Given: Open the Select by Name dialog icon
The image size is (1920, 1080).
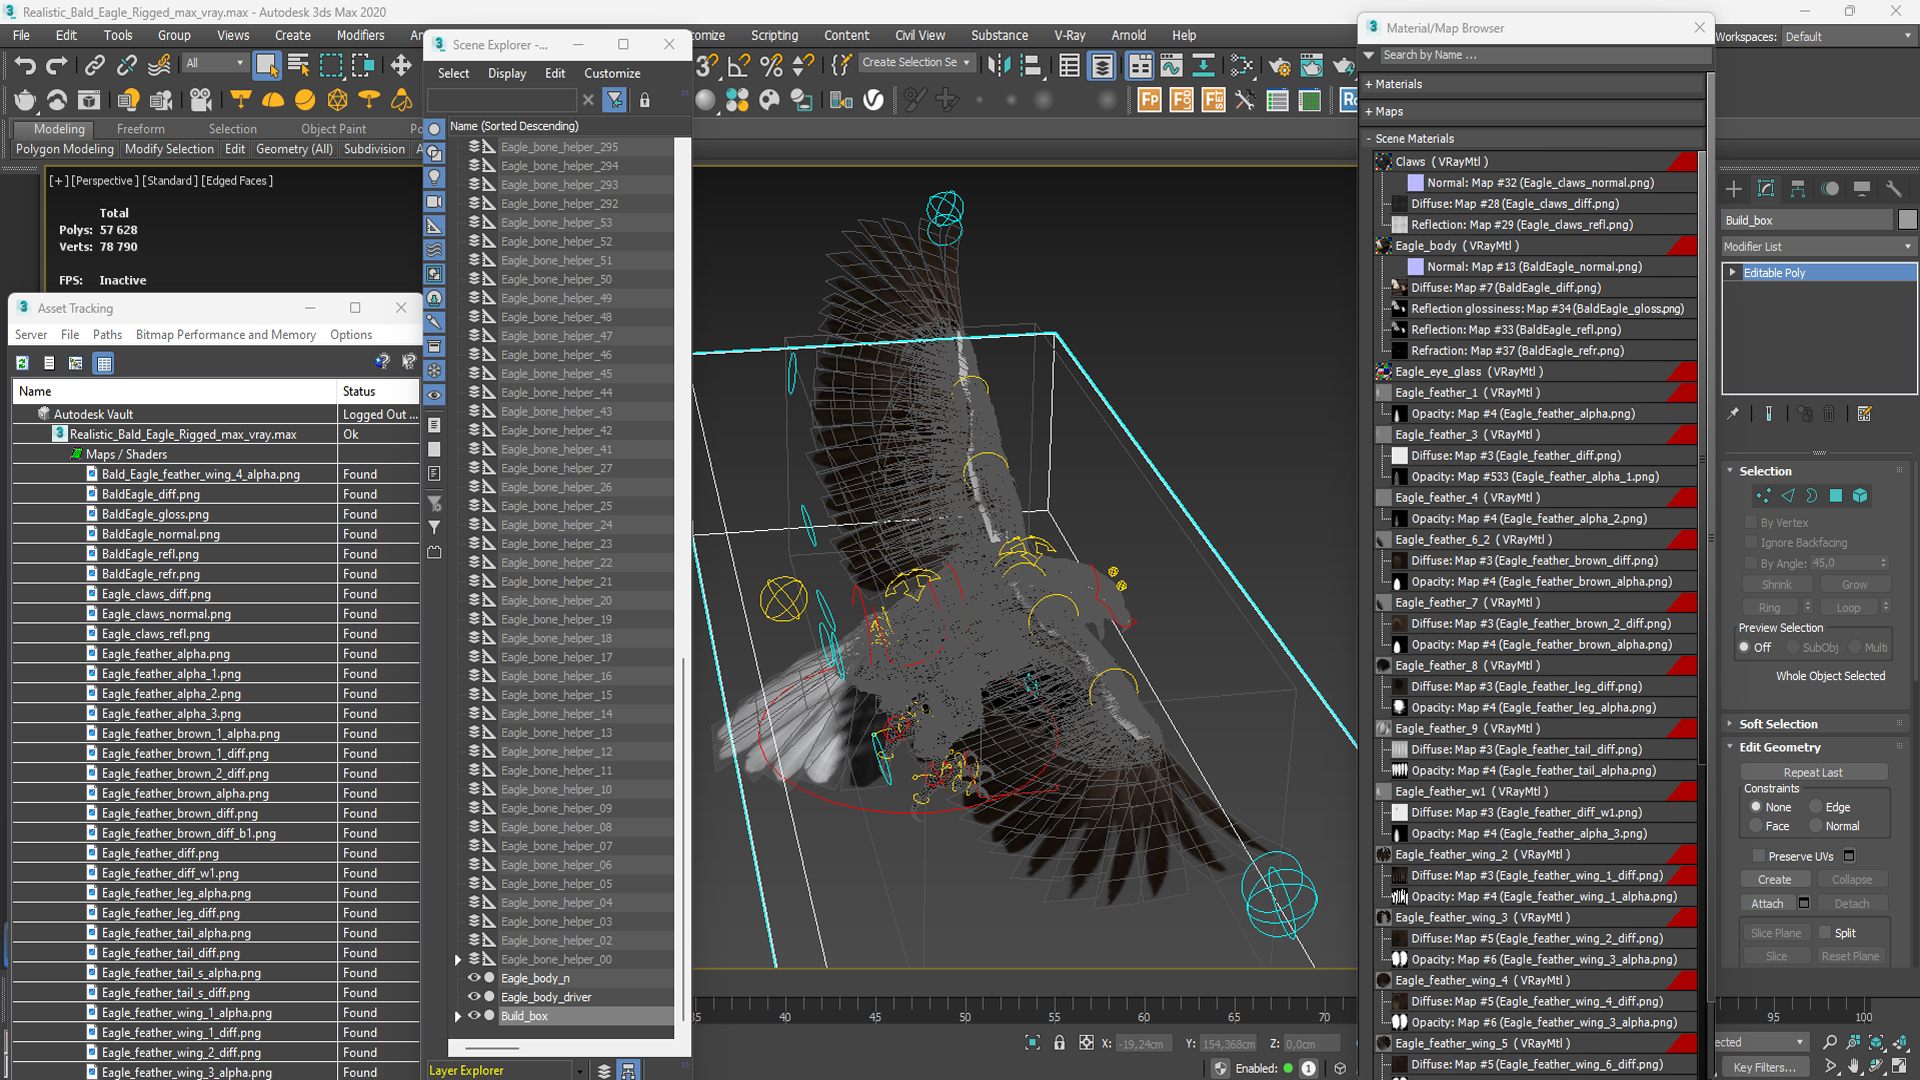Looking at the screenshot, I should pyautogui.click(x=298, y=66).
